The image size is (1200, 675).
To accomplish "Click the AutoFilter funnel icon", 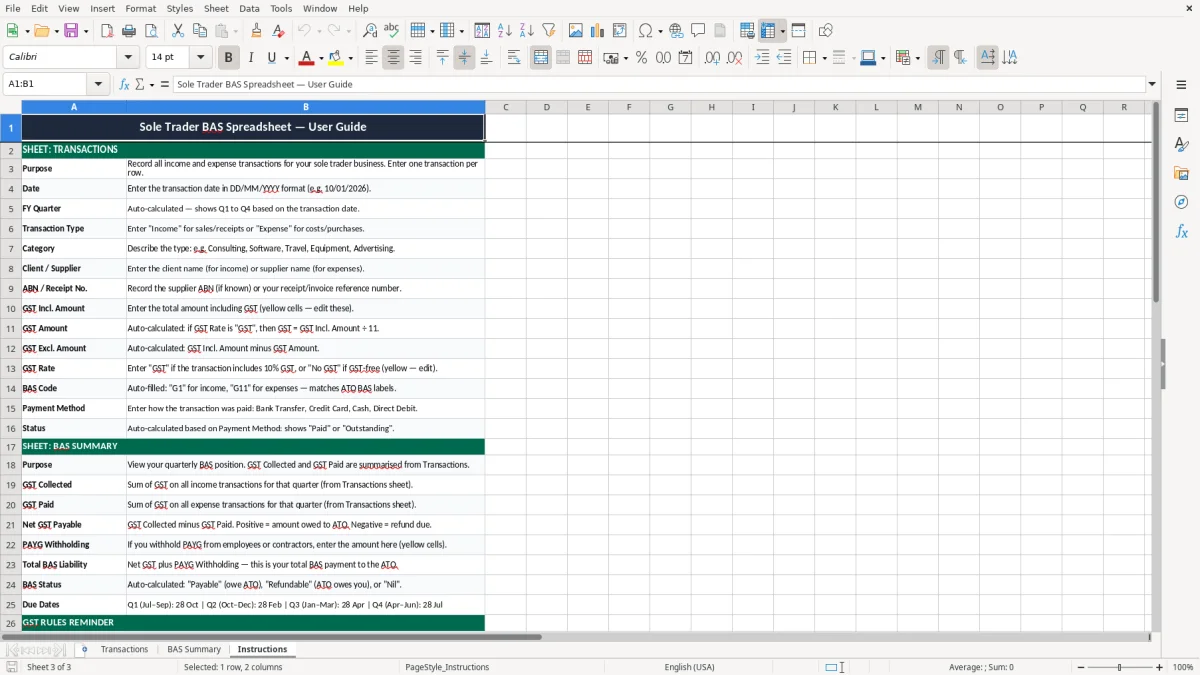I will point(548,31).
